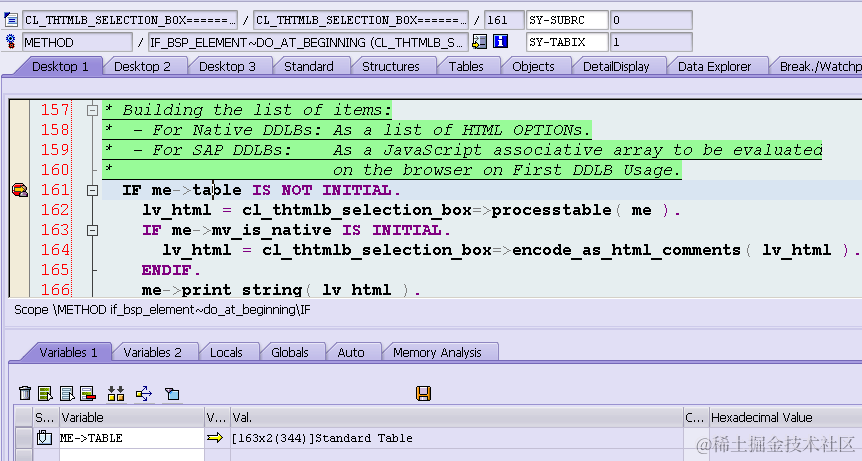Open the Break./Watchpoints tab
The image size is (862, 461).
tap(819, 66)
